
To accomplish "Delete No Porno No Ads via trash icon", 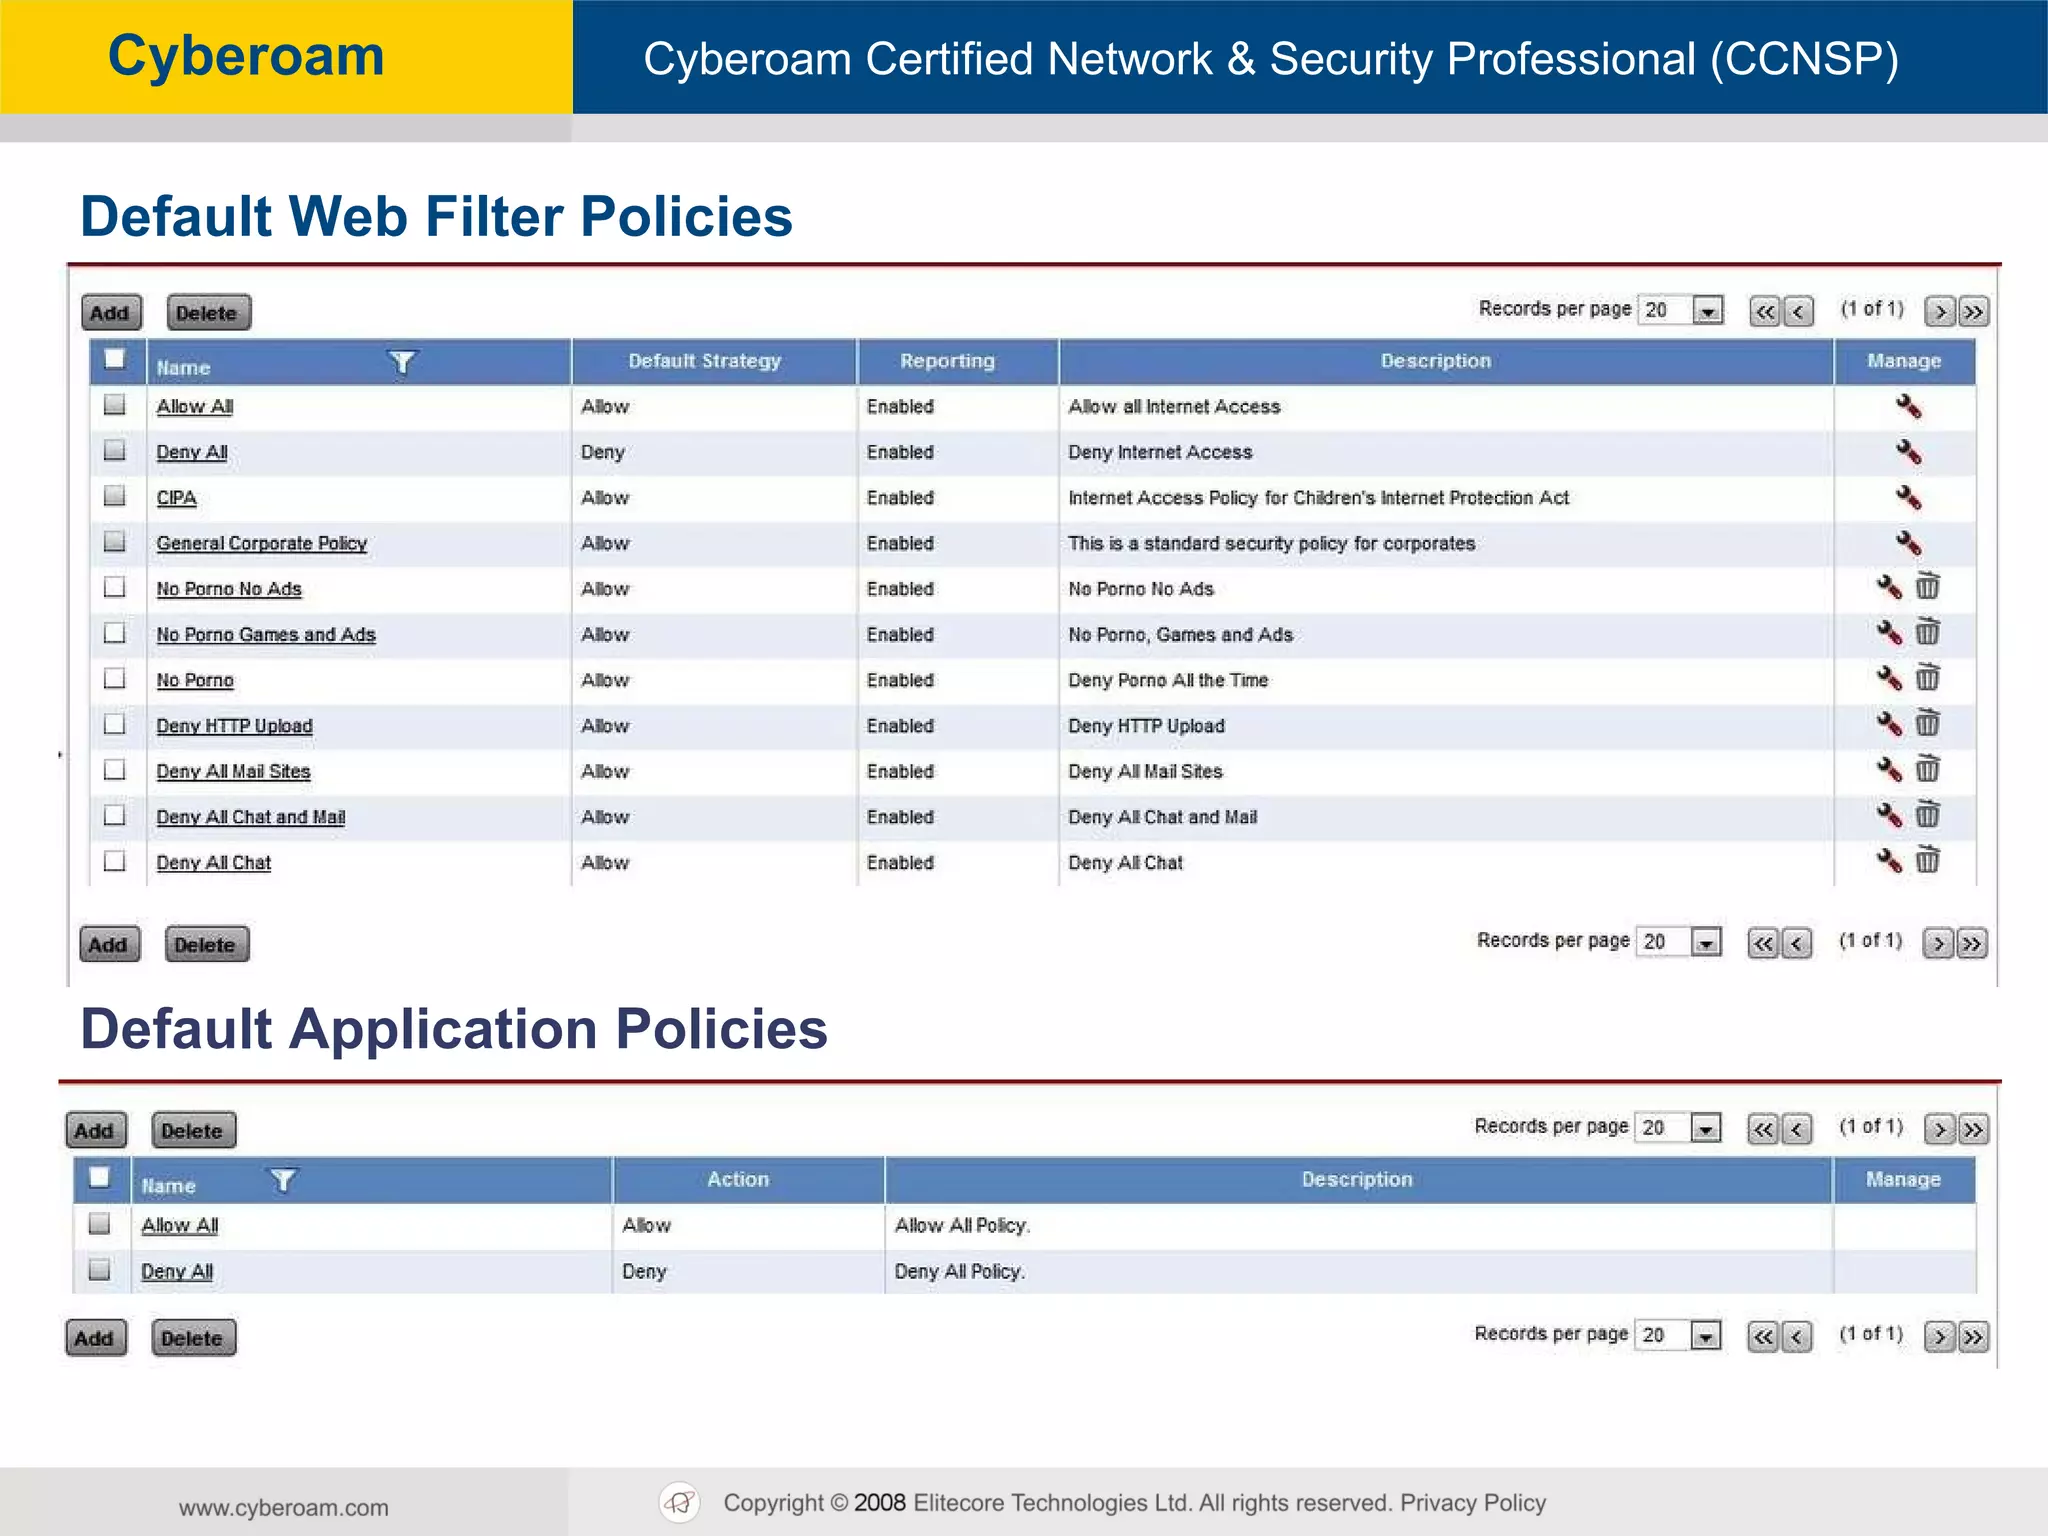I will pyautogui.click(x=1927, y=586).
